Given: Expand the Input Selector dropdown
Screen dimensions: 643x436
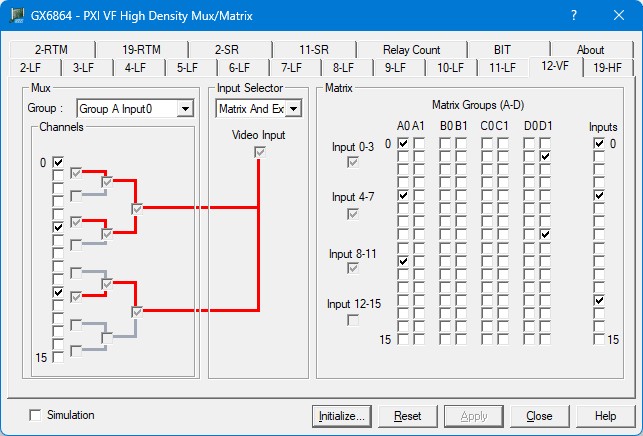Looking at the screenshot, I should point(293,108).
